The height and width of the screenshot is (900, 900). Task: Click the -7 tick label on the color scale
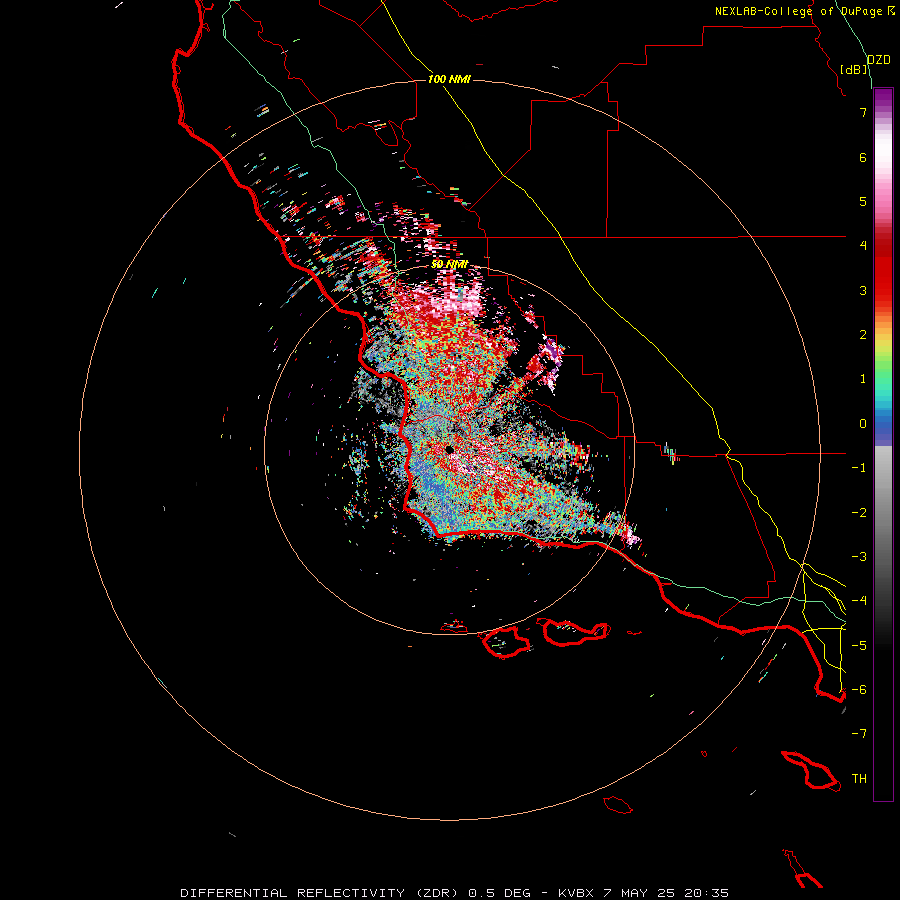coord(859,734)
